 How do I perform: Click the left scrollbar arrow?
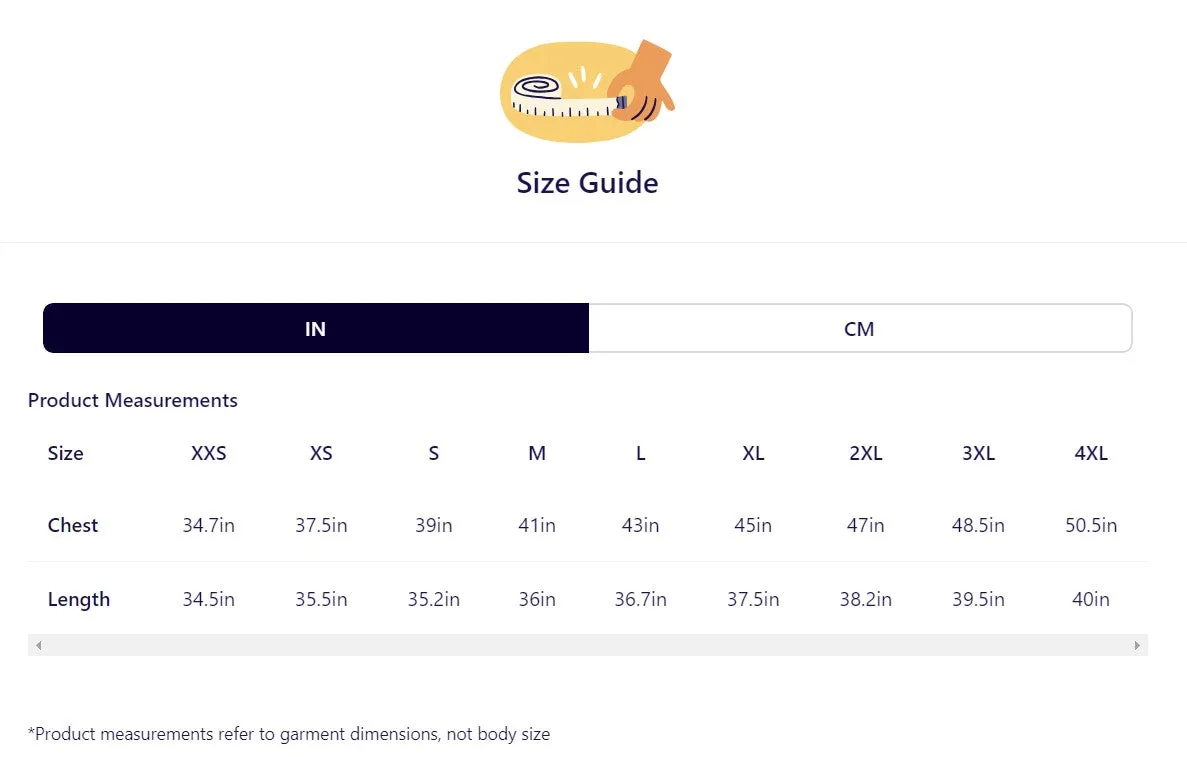[39, 645]
